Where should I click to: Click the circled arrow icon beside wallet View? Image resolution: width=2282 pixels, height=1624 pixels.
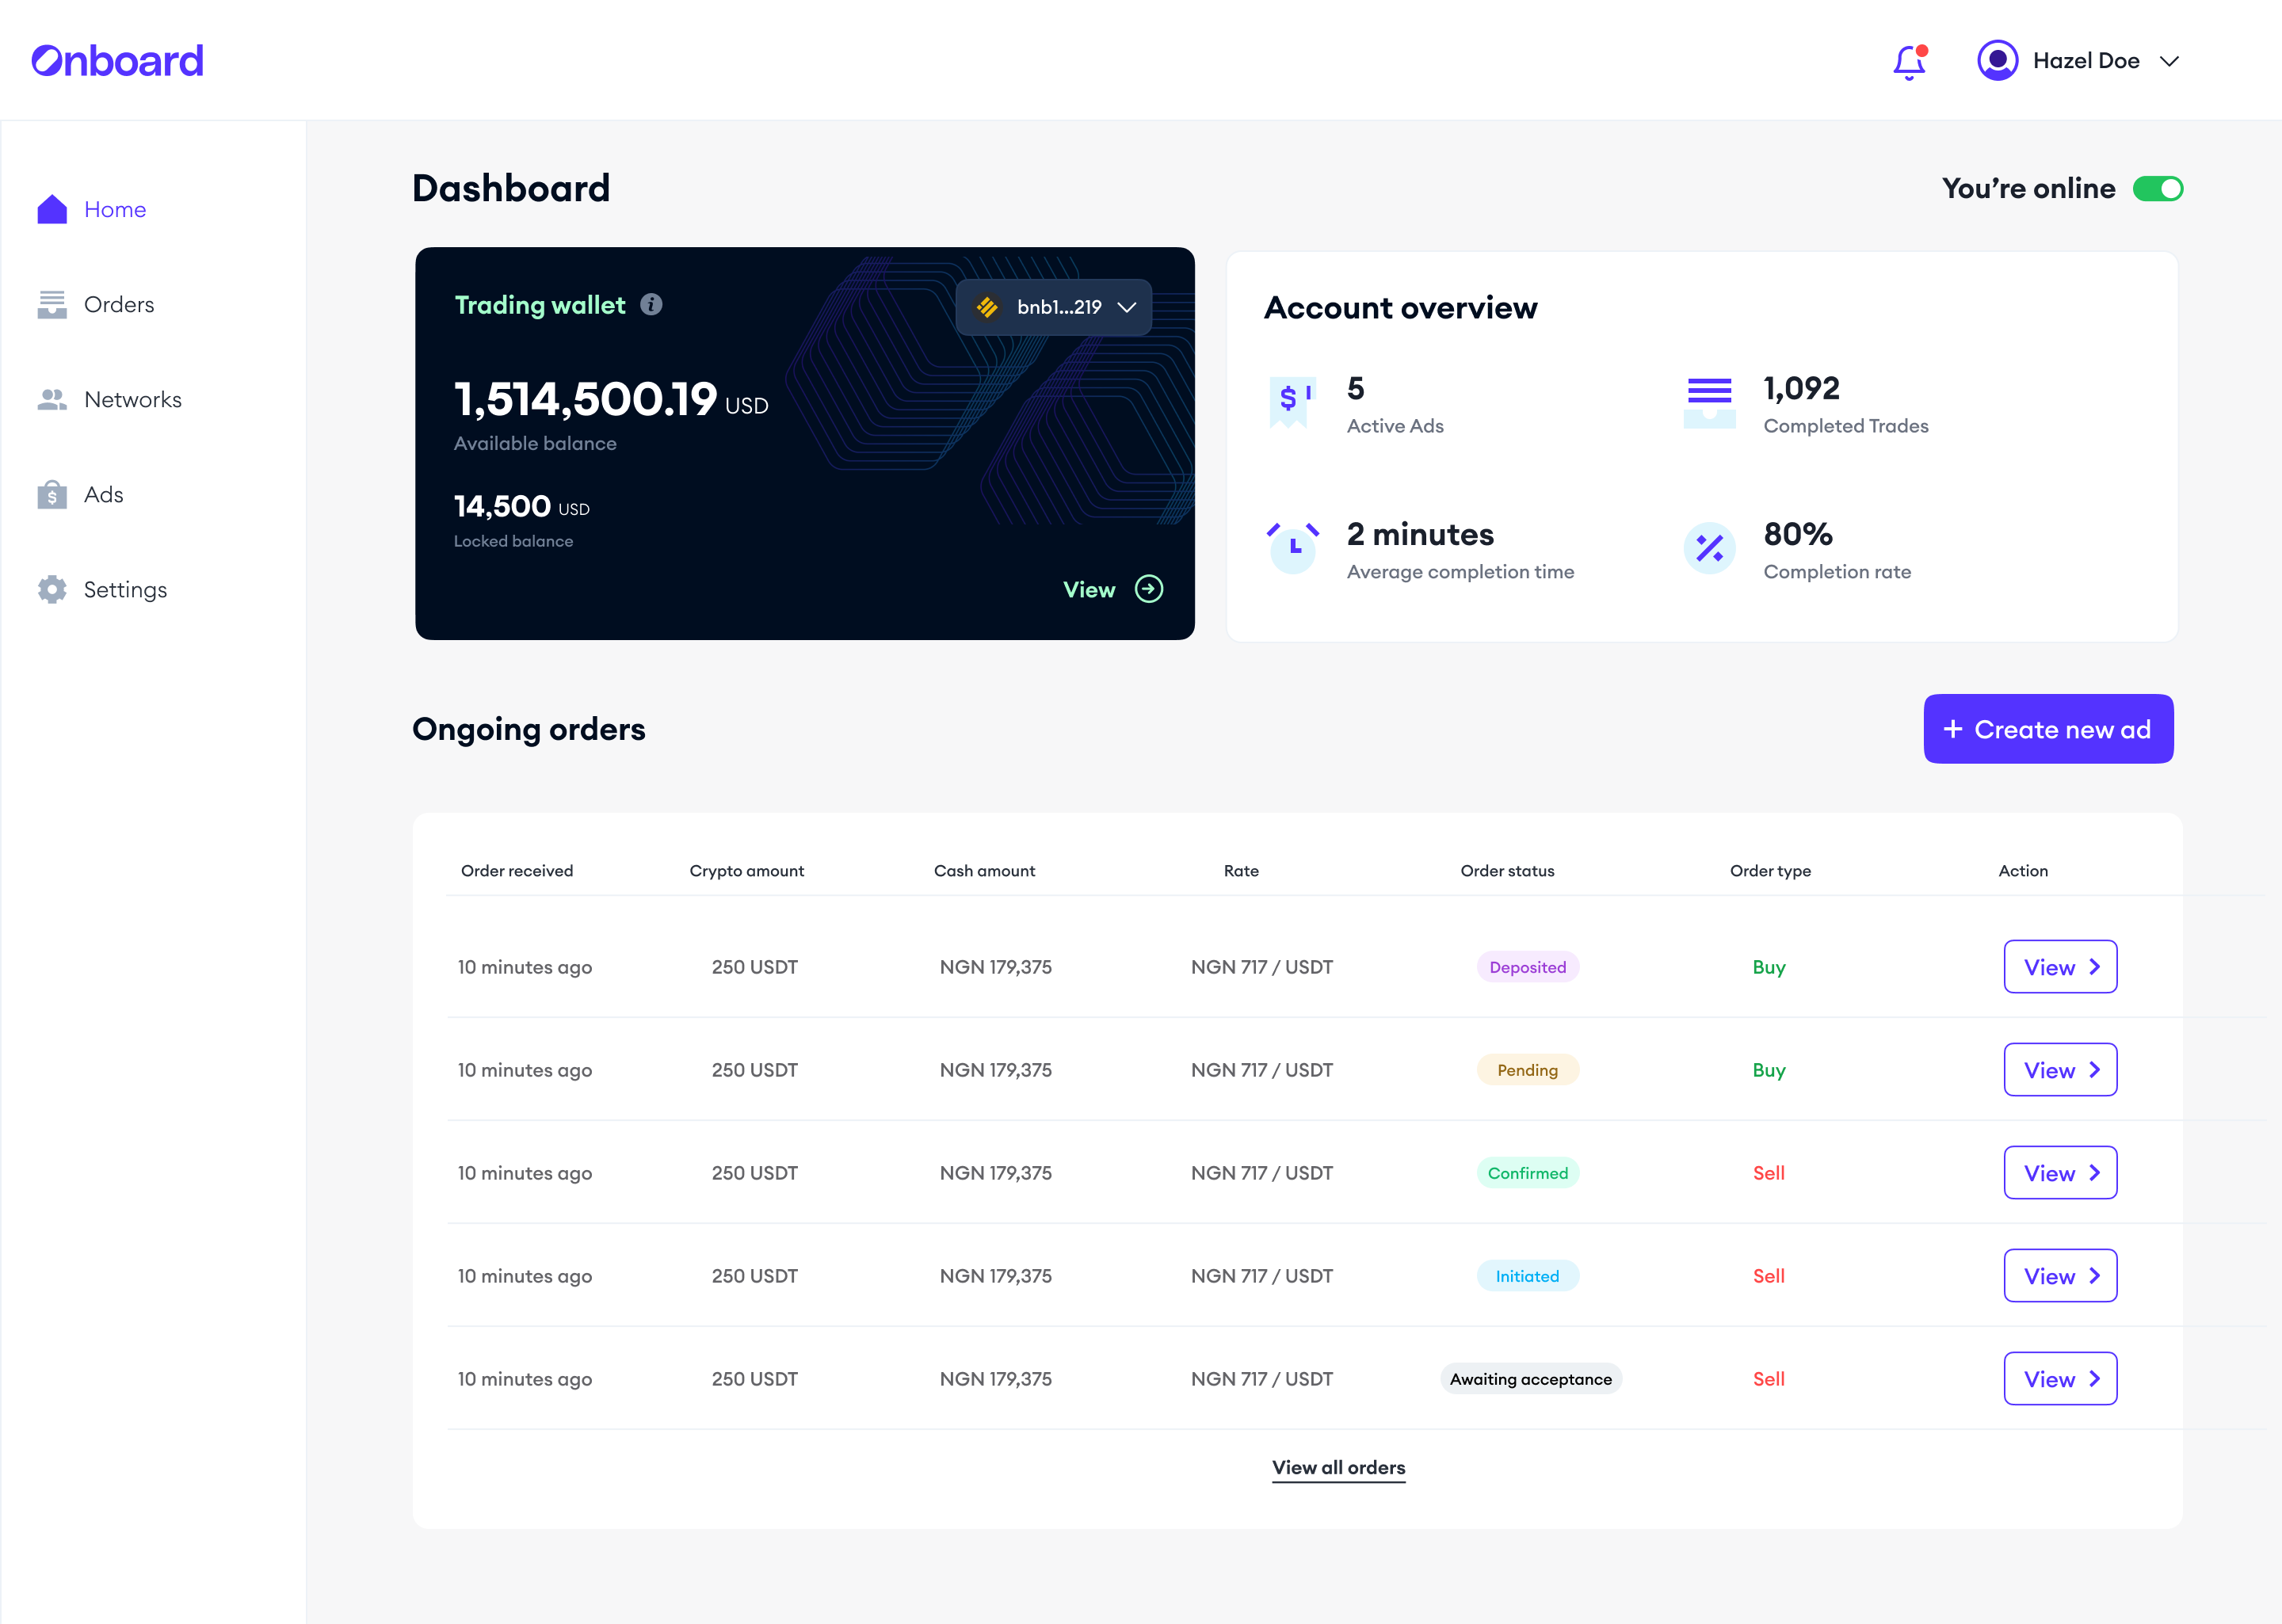pyautogui.click(x=1149, y=589)
